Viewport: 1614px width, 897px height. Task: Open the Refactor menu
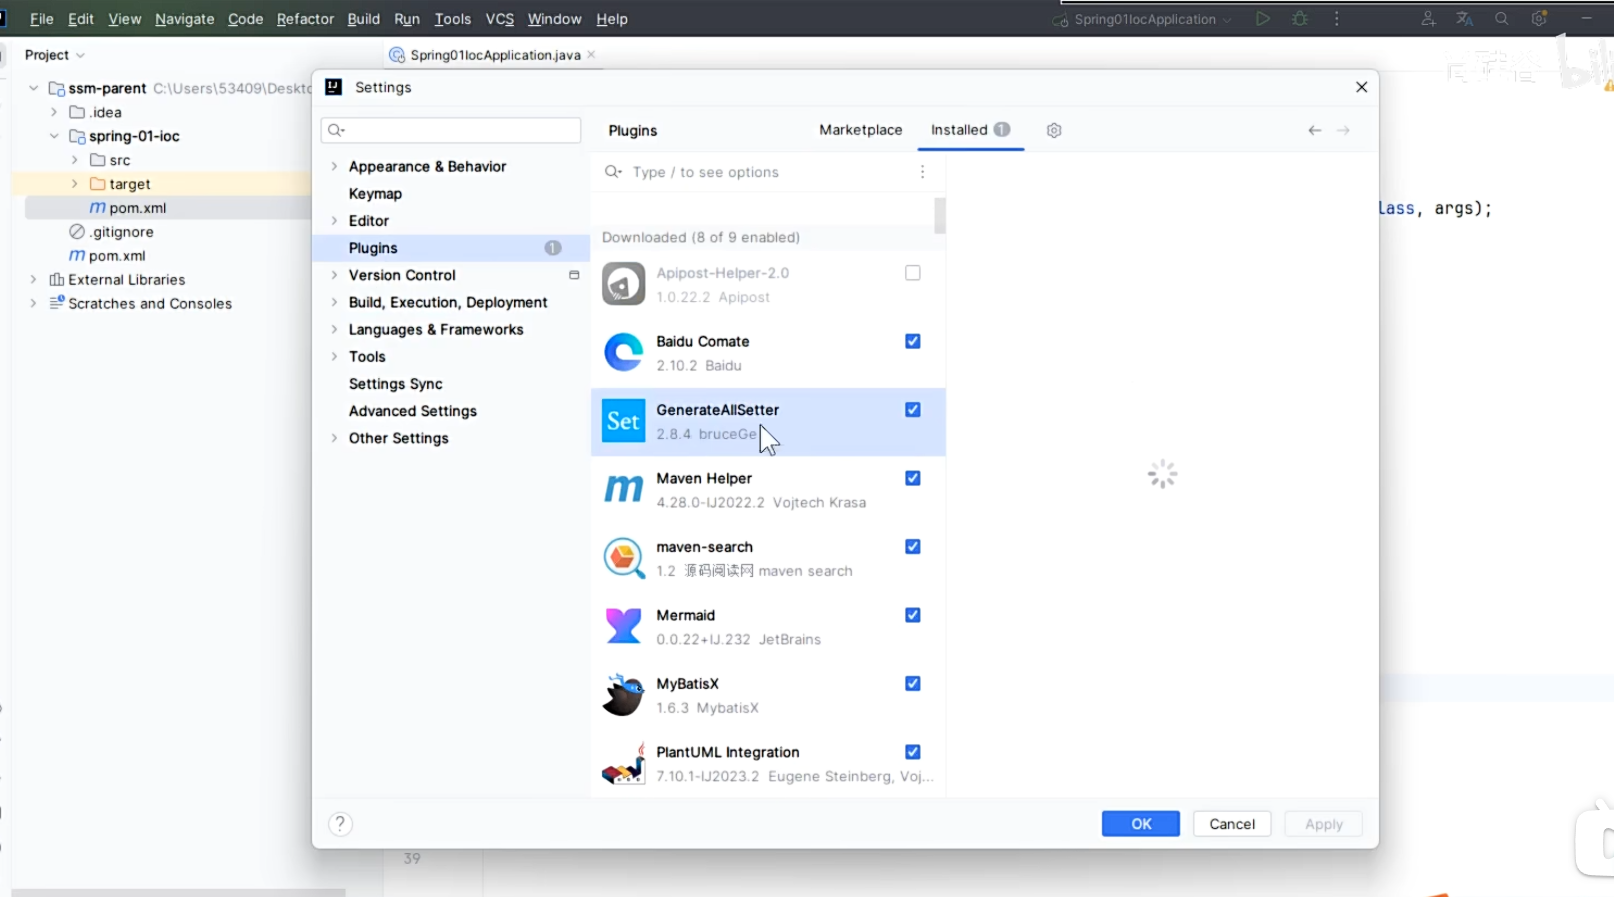tap(305, 19)
